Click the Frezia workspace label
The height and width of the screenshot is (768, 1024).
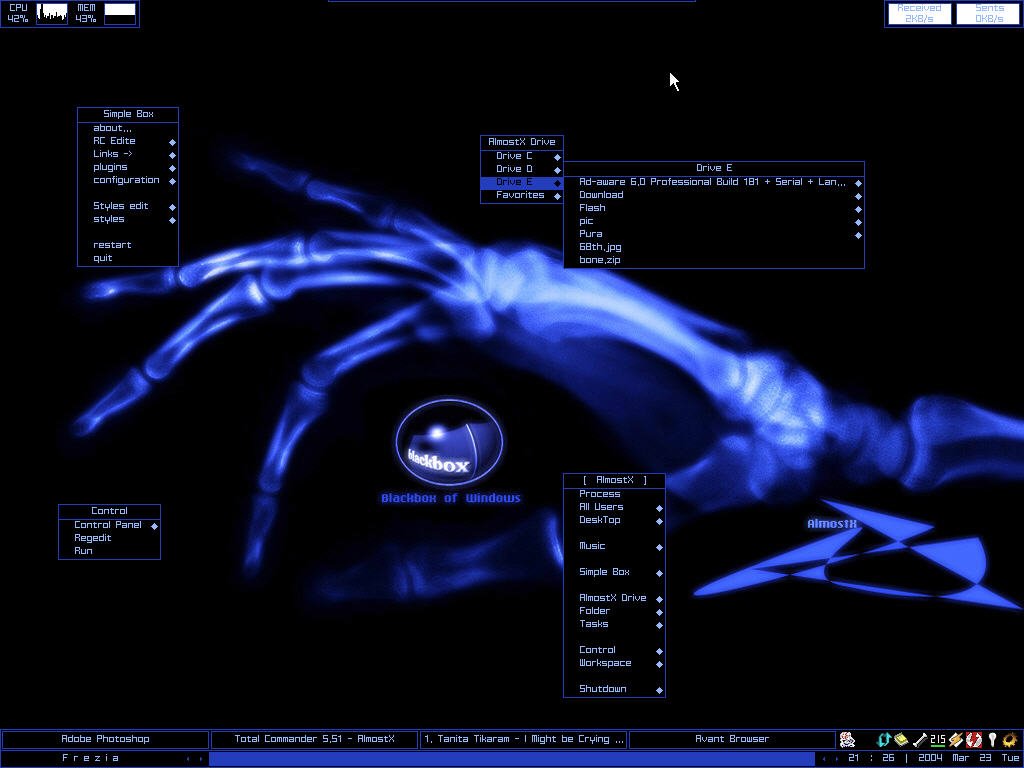click(91, 758)
